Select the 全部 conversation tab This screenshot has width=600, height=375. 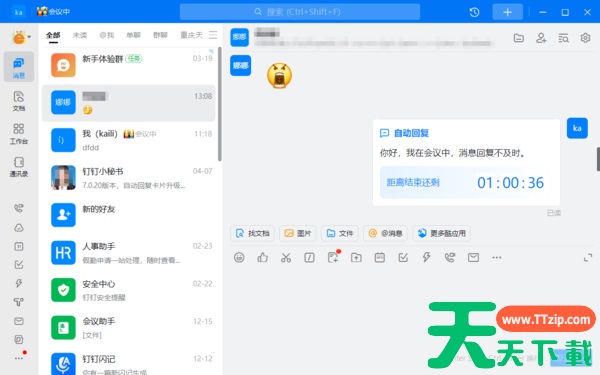(53, 35)
